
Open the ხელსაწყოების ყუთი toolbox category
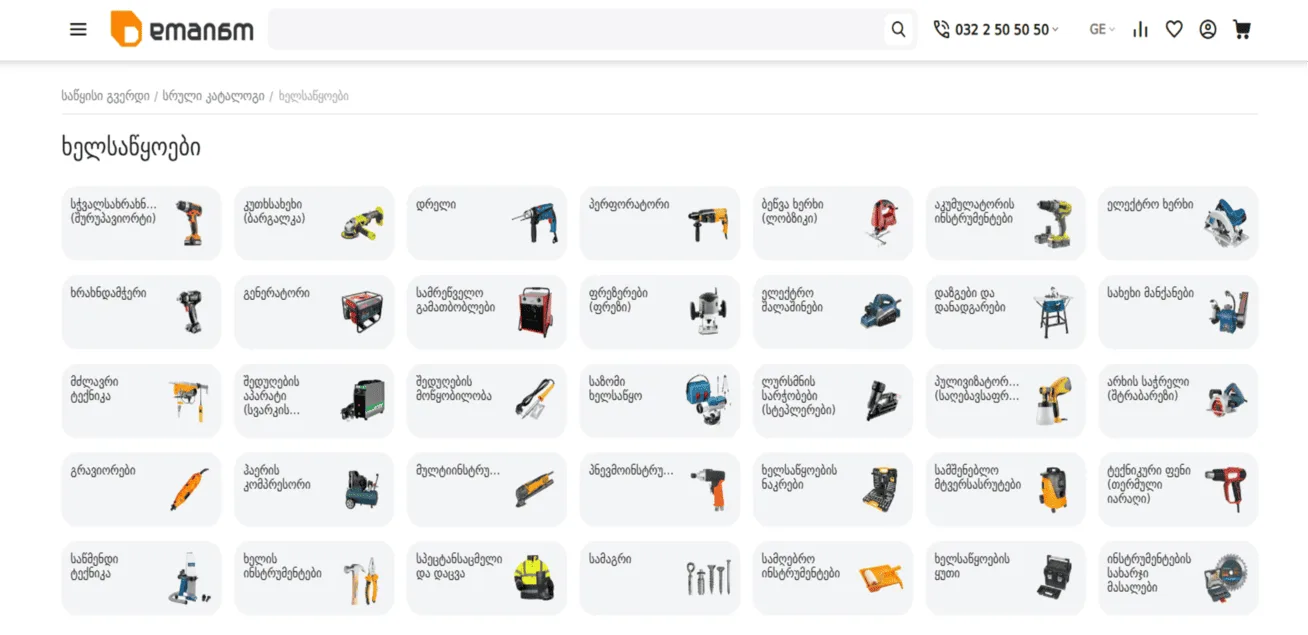click(1005, 578)
